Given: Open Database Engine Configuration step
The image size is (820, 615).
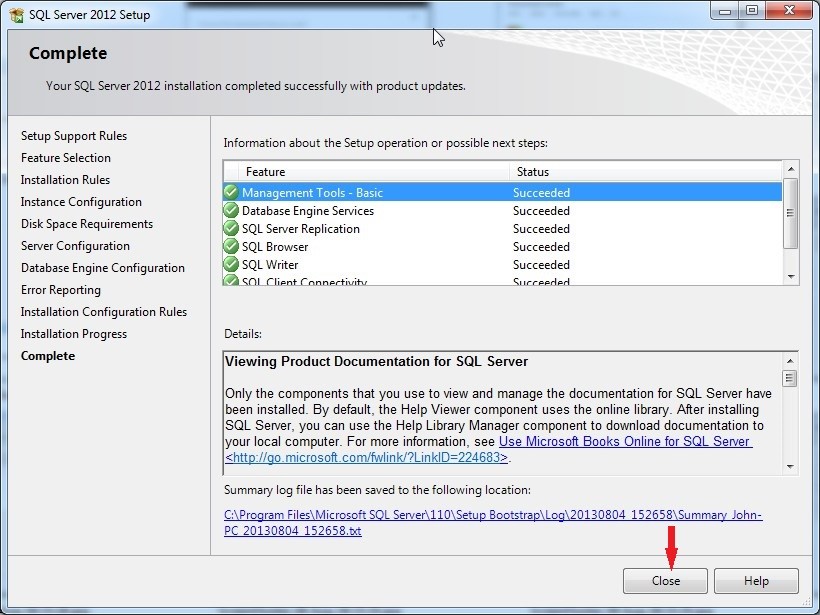Looking at the screenshot, I should 101,268.
